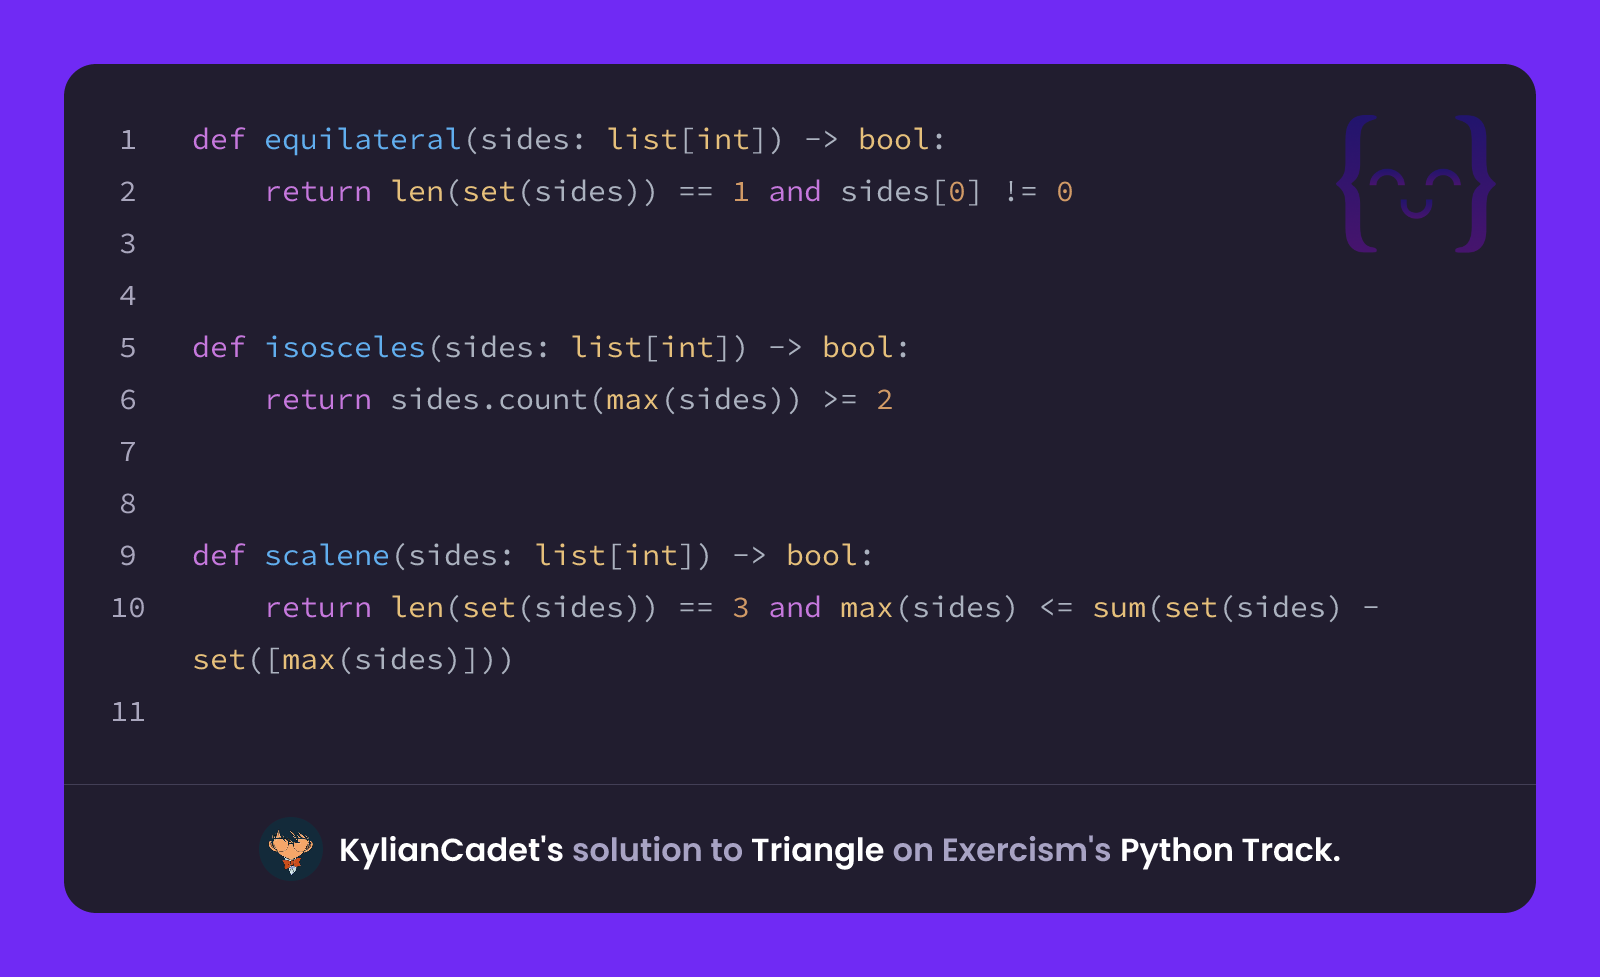This screenshot has width=1600, height=977.
Task: Click line number 11 in the gutter
Action: pyautogui.click(x=128, y=712)
